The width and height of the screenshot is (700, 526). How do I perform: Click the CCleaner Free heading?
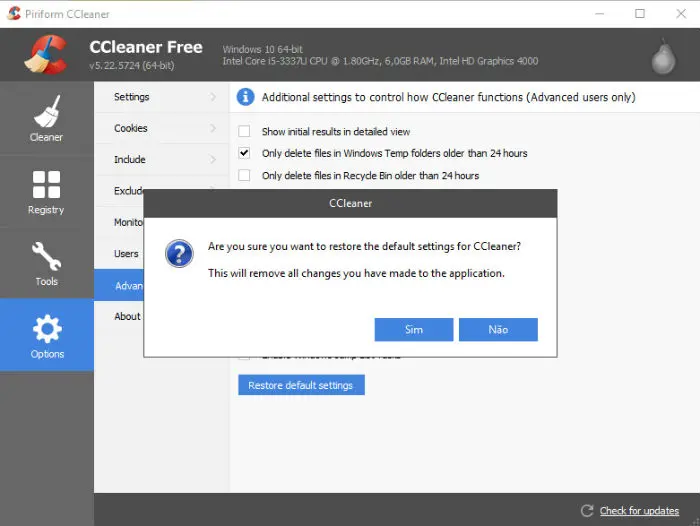146,47
